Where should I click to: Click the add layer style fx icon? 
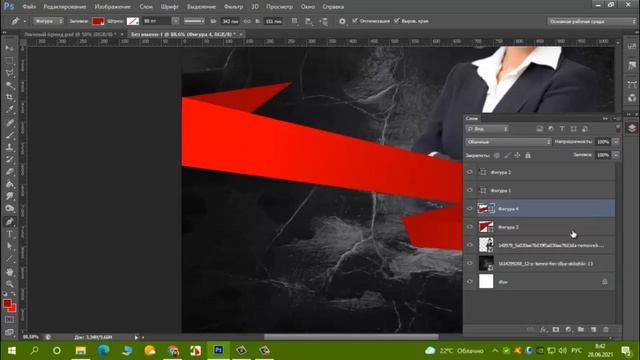point(543,330)
